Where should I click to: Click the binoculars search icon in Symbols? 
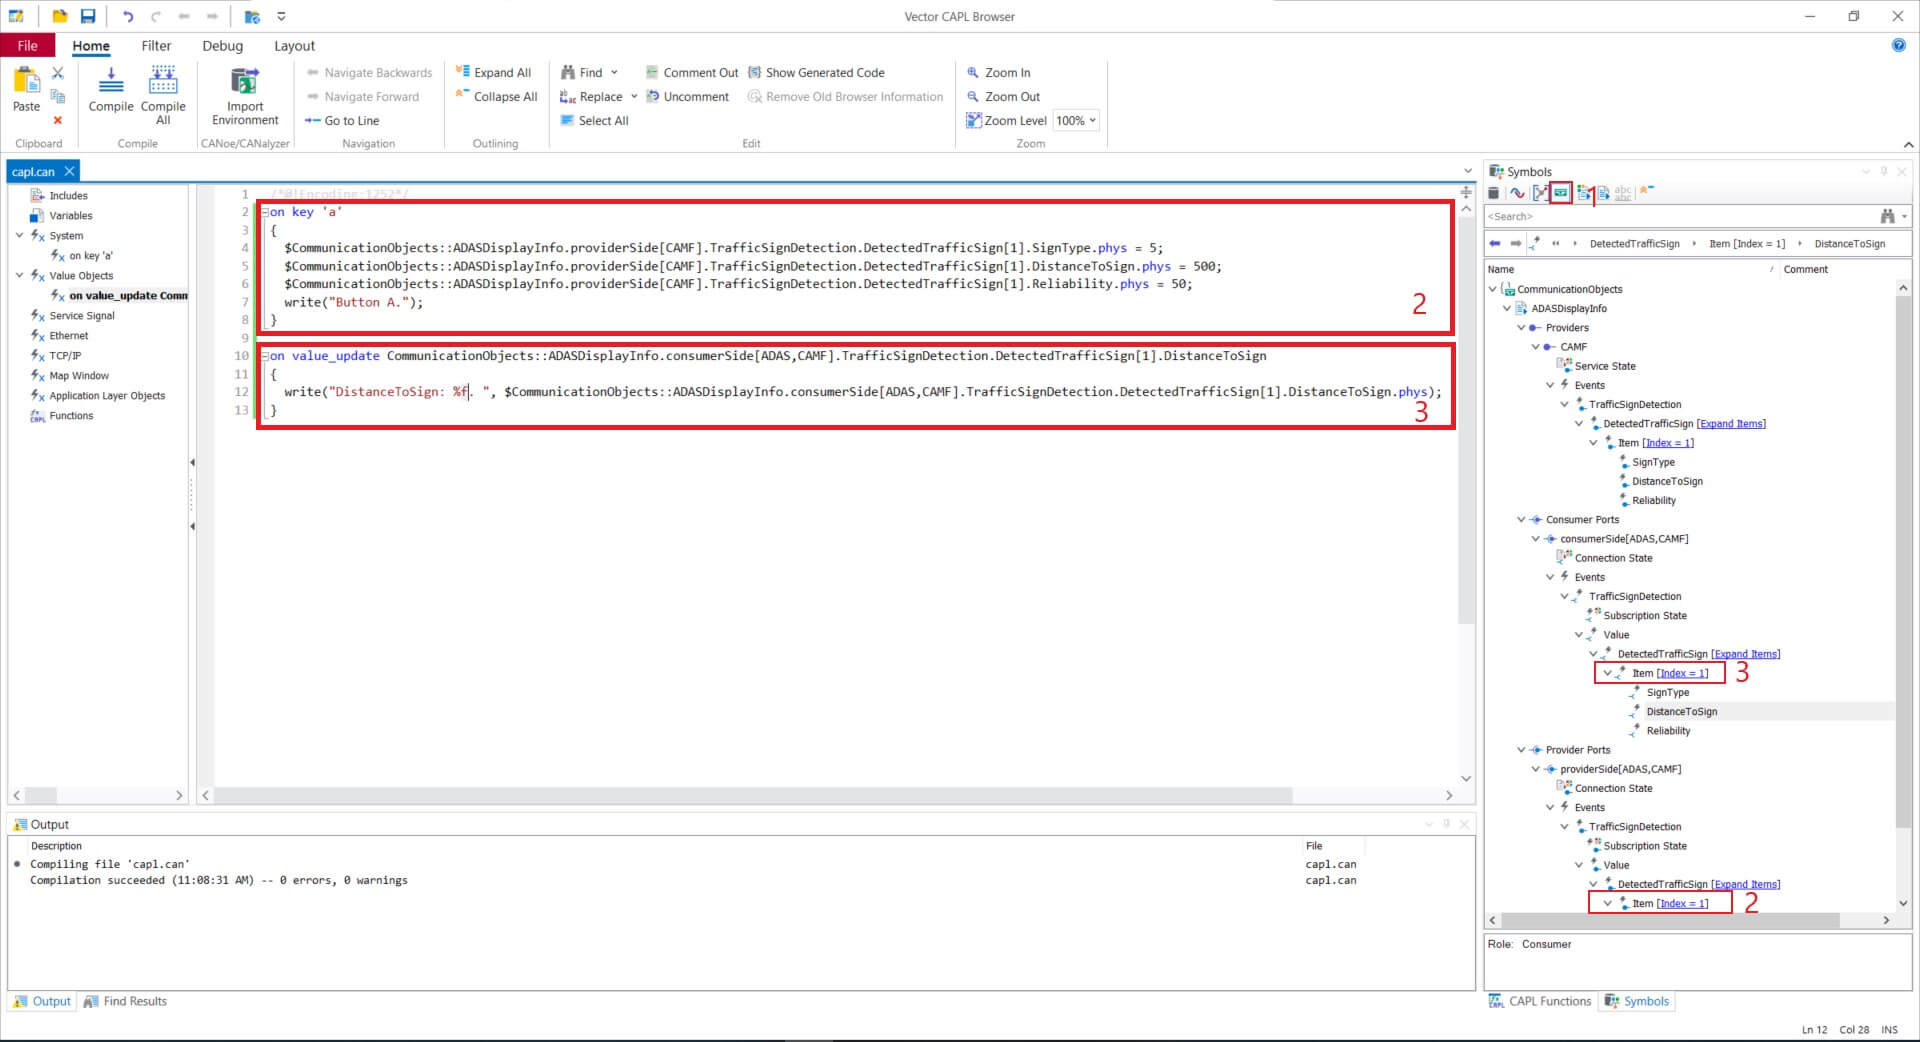(1887, 216)
